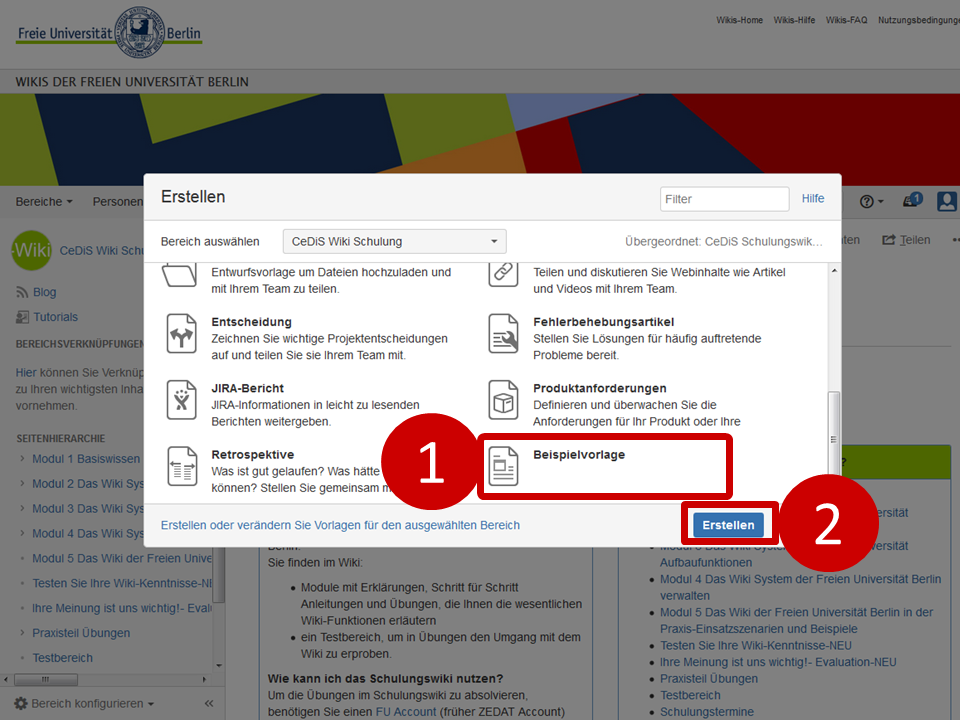Select the Fehlerbehebungsartikel template icon
The width and height of the screenshot is (960, 720).
point(503,334)
